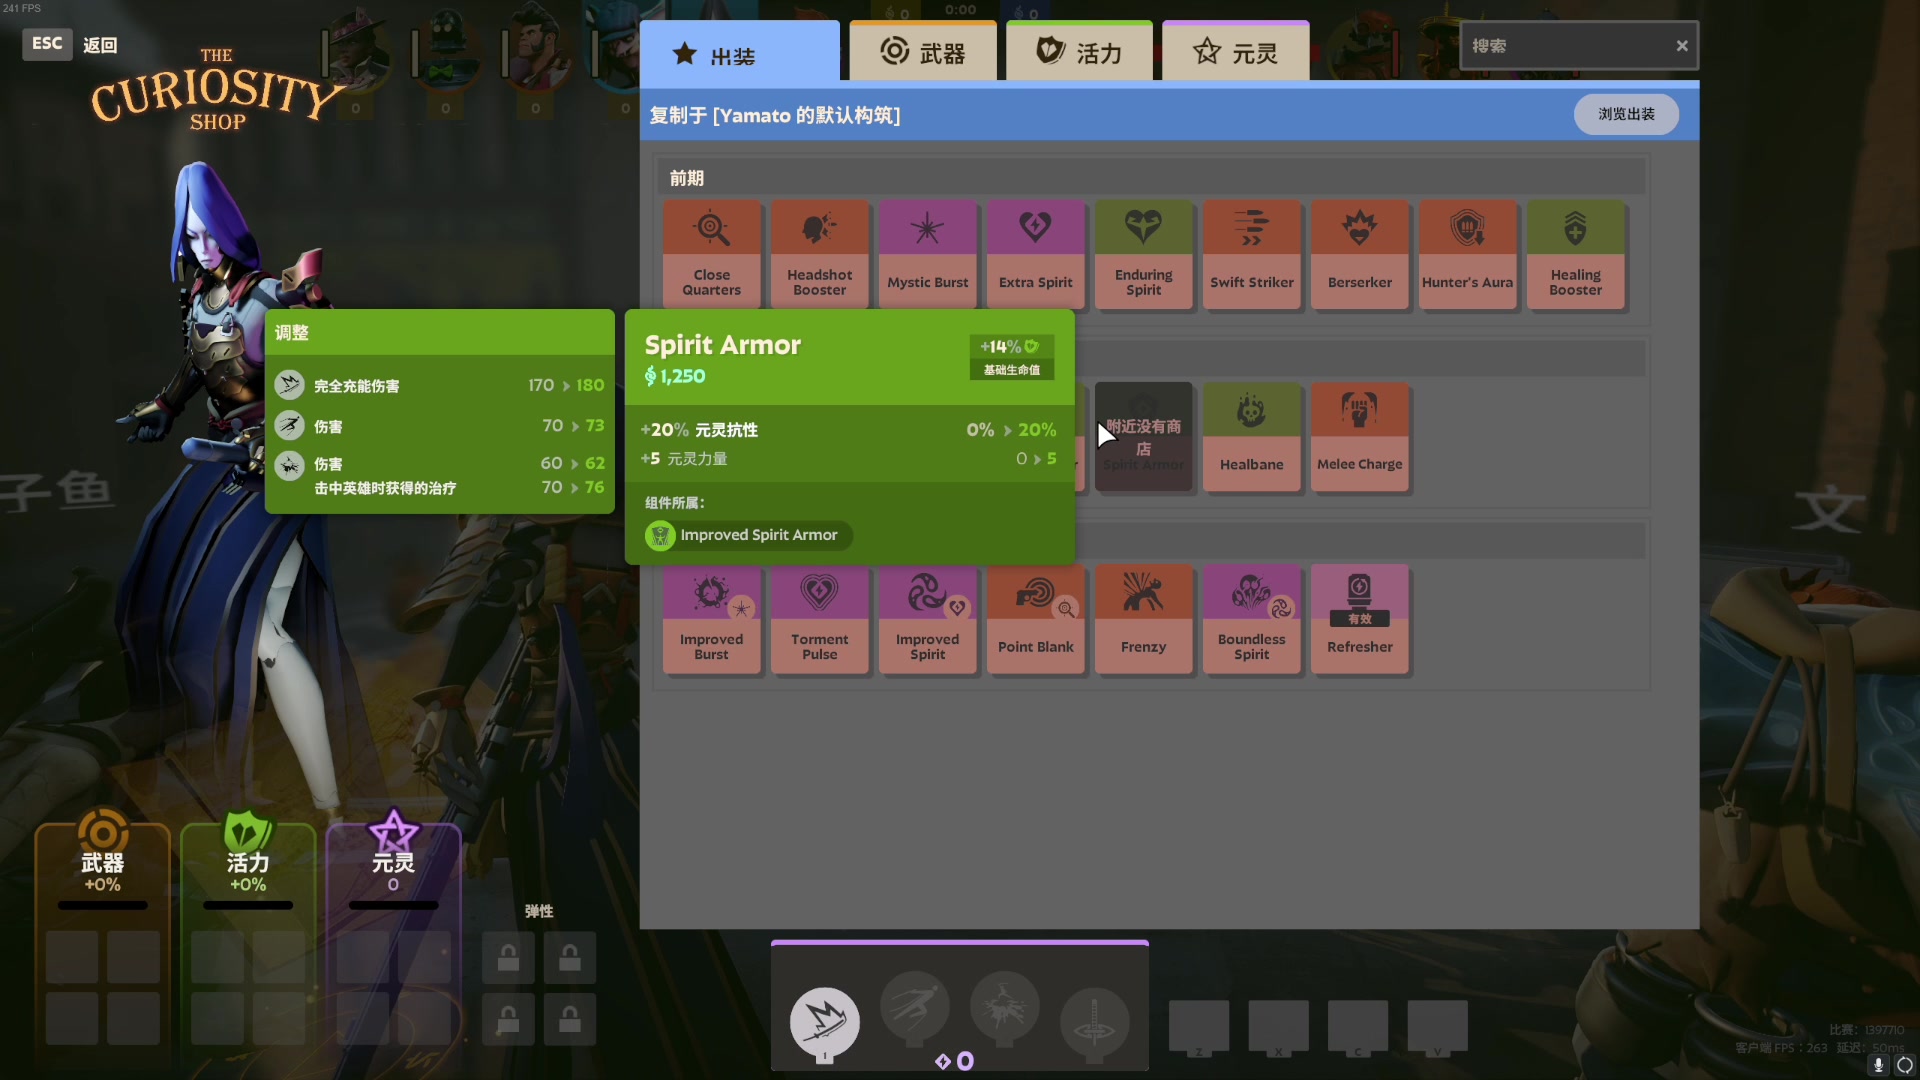Choose the Extra Spirit item
The height and width of the screenshot is (1080, 1920).
(1036, 254)
